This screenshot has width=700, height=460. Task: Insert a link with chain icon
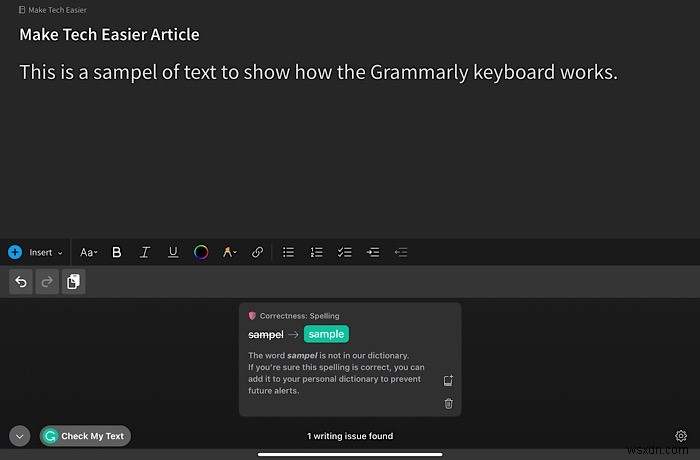pyautogui.click(x=257, y=252)
